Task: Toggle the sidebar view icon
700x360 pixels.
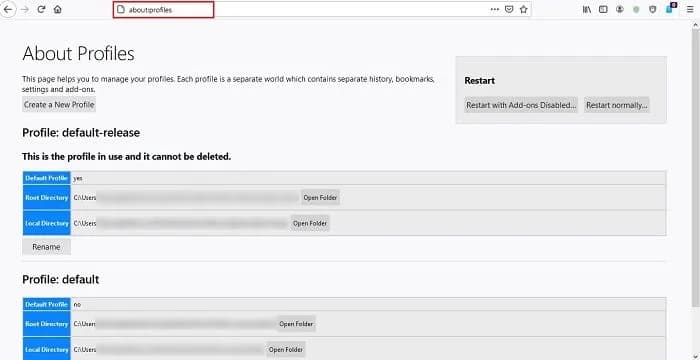Action: point(603,9)
